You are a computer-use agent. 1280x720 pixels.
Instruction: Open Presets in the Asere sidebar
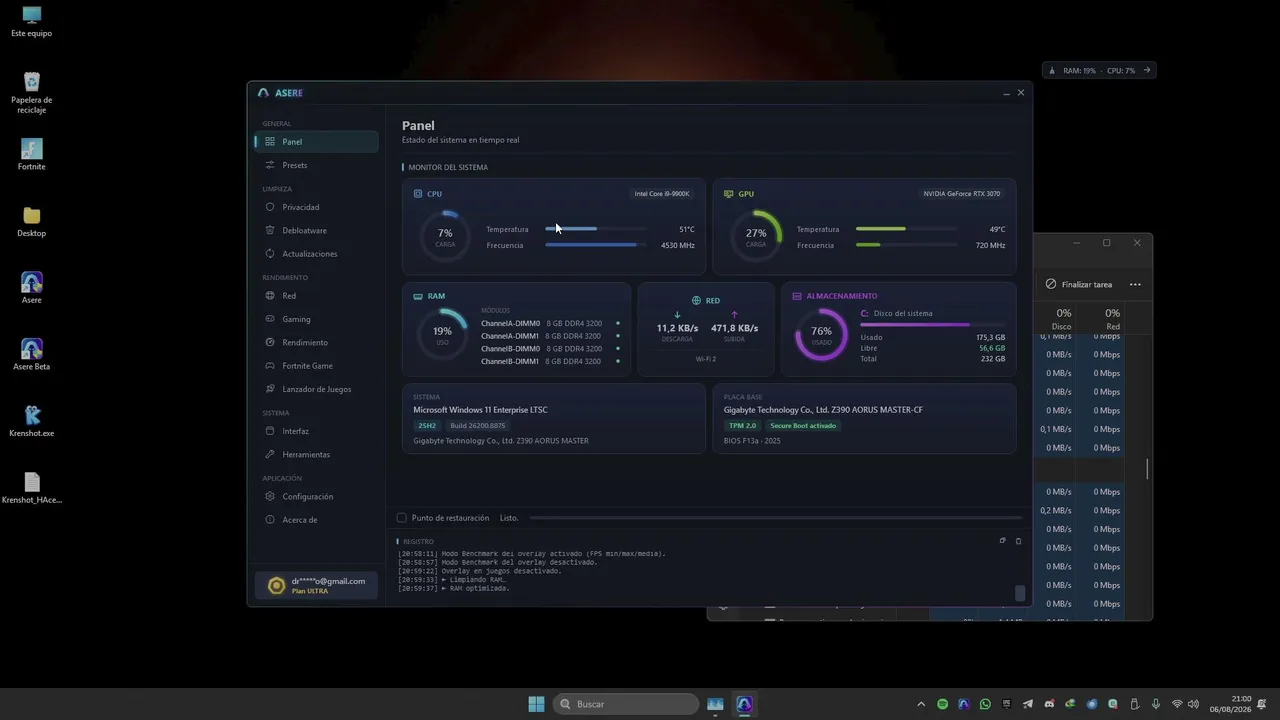pyautogui.click(x=316, y=165)
